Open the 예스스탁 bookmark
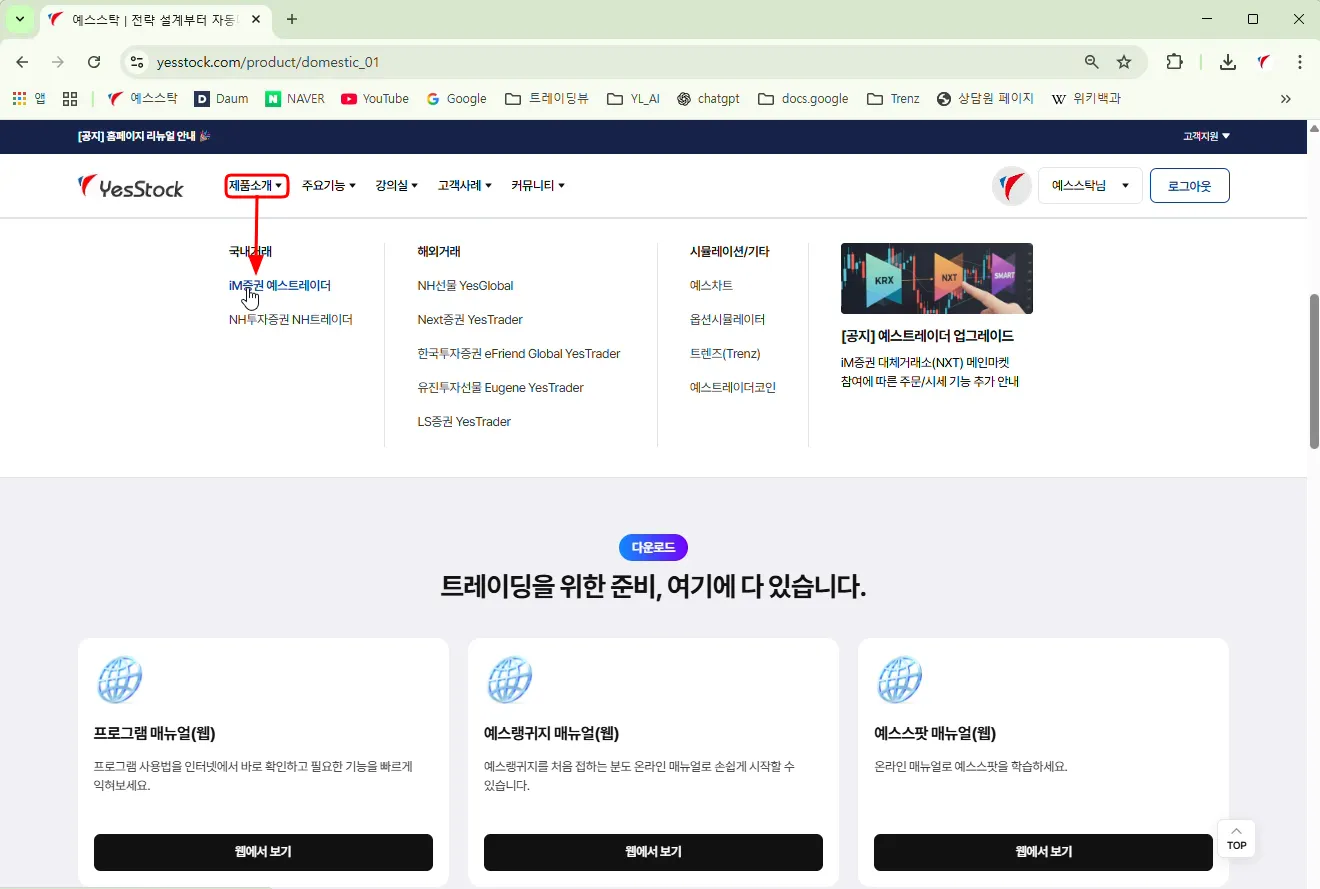Screen dimensions: 1320x889 143,99
